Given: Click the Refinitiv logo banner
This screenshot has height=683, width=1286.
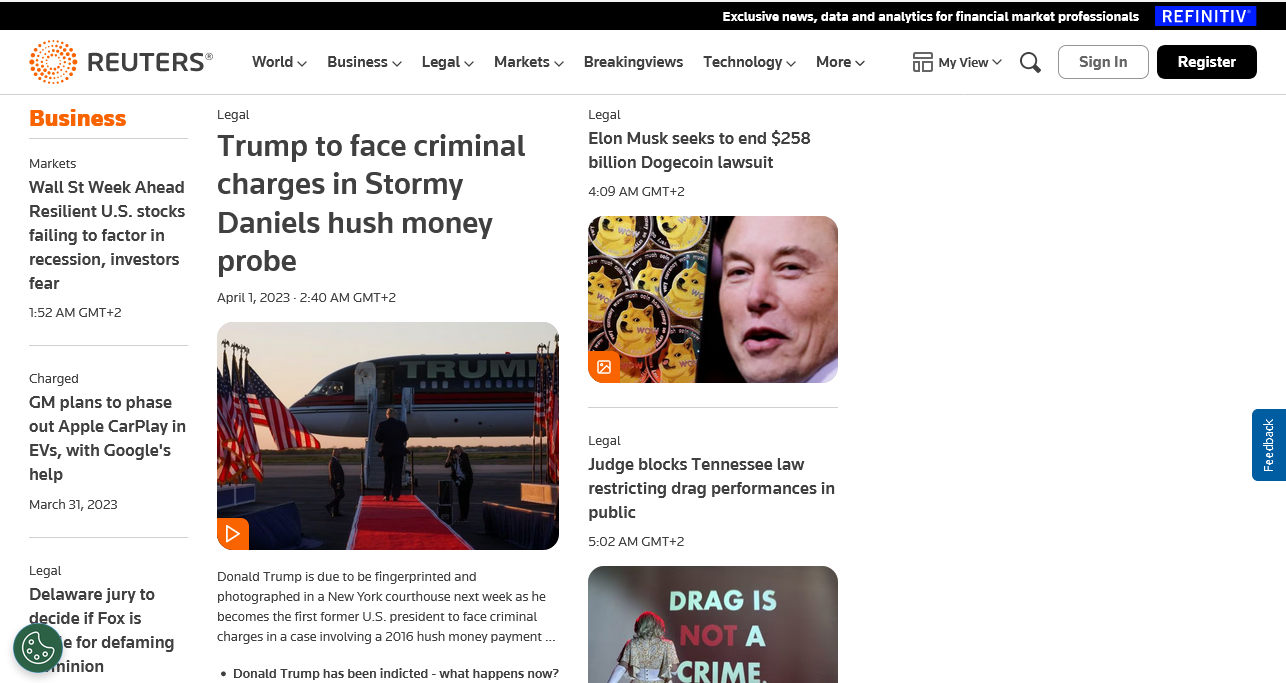Looking at the screenshot, I should 1205,16.
